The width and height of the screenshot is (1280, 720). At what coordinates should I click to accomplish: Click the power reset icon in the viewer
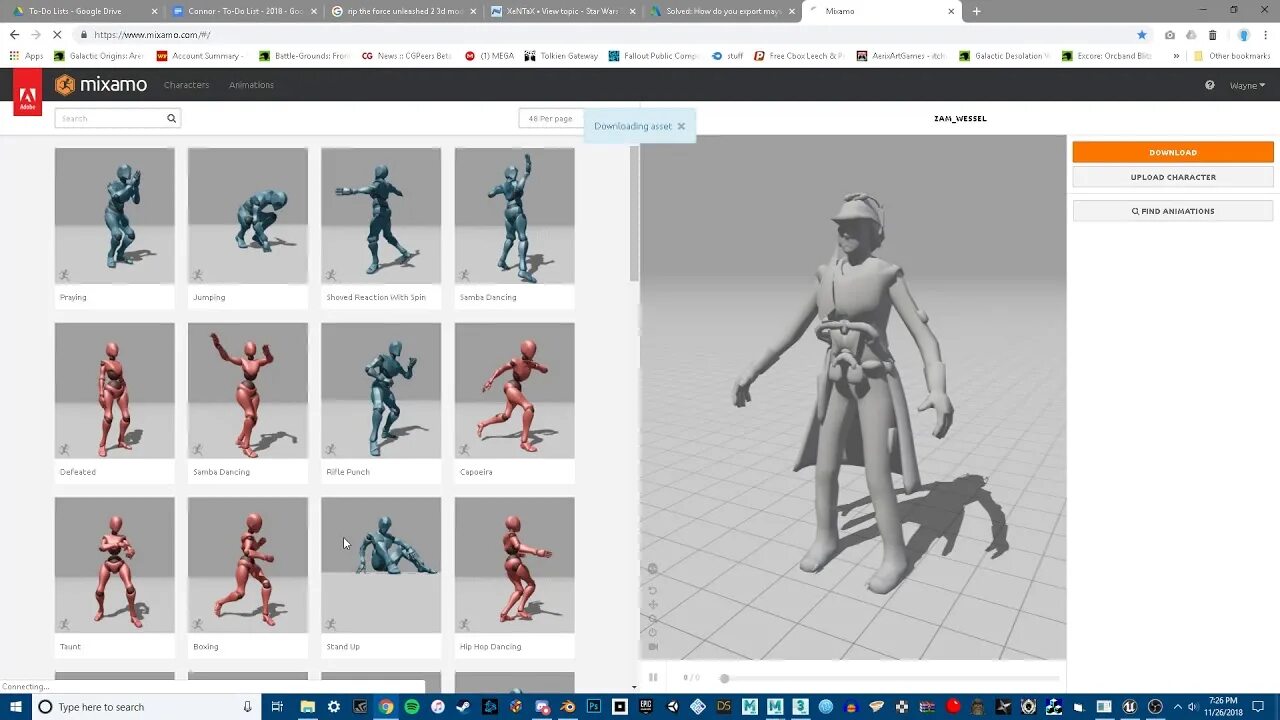coord(653,632)
